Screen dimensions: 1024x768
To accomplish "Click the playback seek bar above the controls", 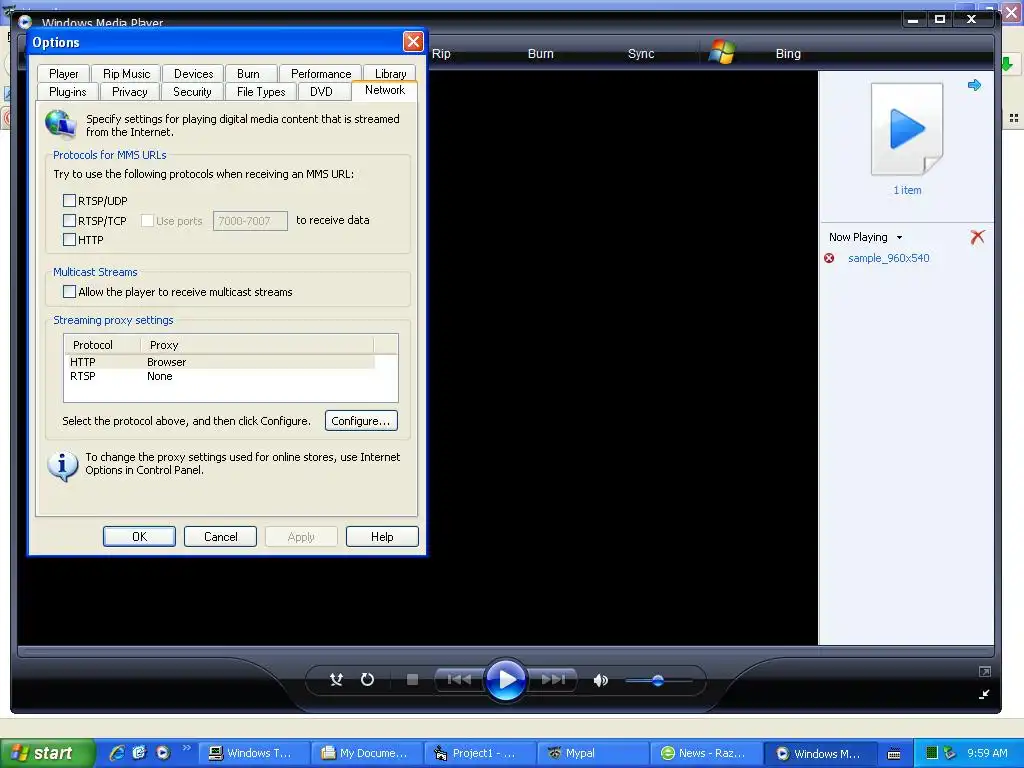I will [505, 651].
